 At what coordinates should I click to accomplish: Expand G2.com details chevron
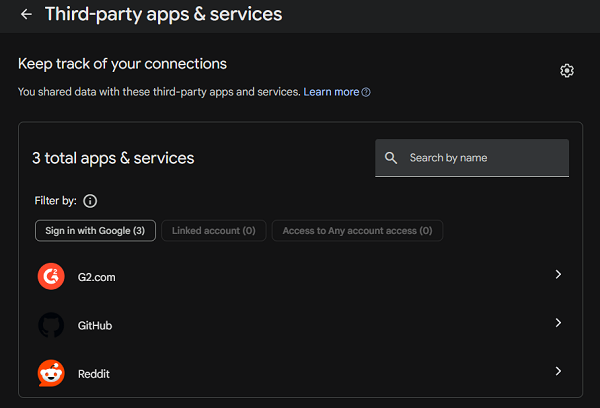coord(558,274)
